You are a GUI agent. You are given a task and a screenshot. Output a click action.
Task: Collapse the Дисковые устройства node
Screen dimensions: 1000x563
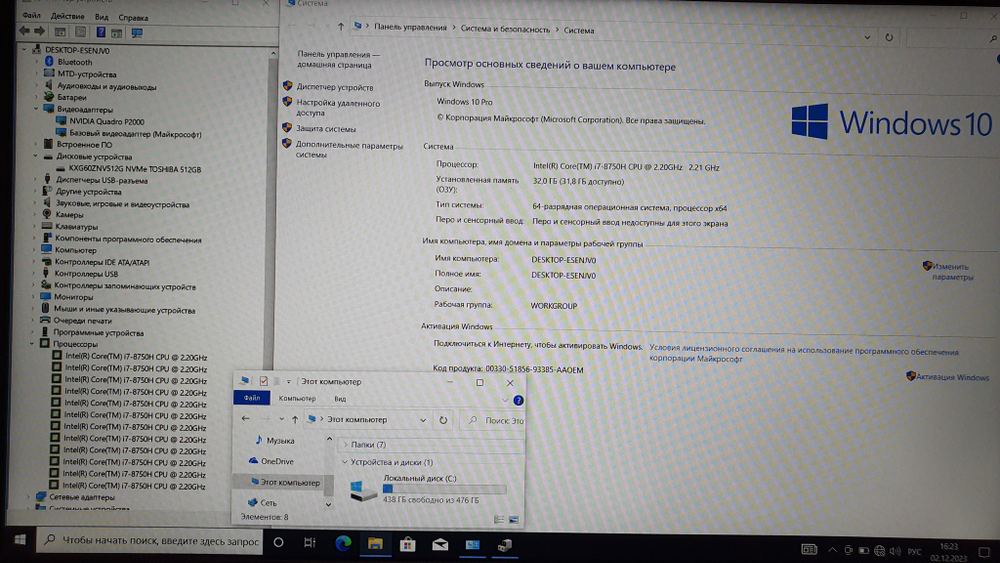click(36, 156)
